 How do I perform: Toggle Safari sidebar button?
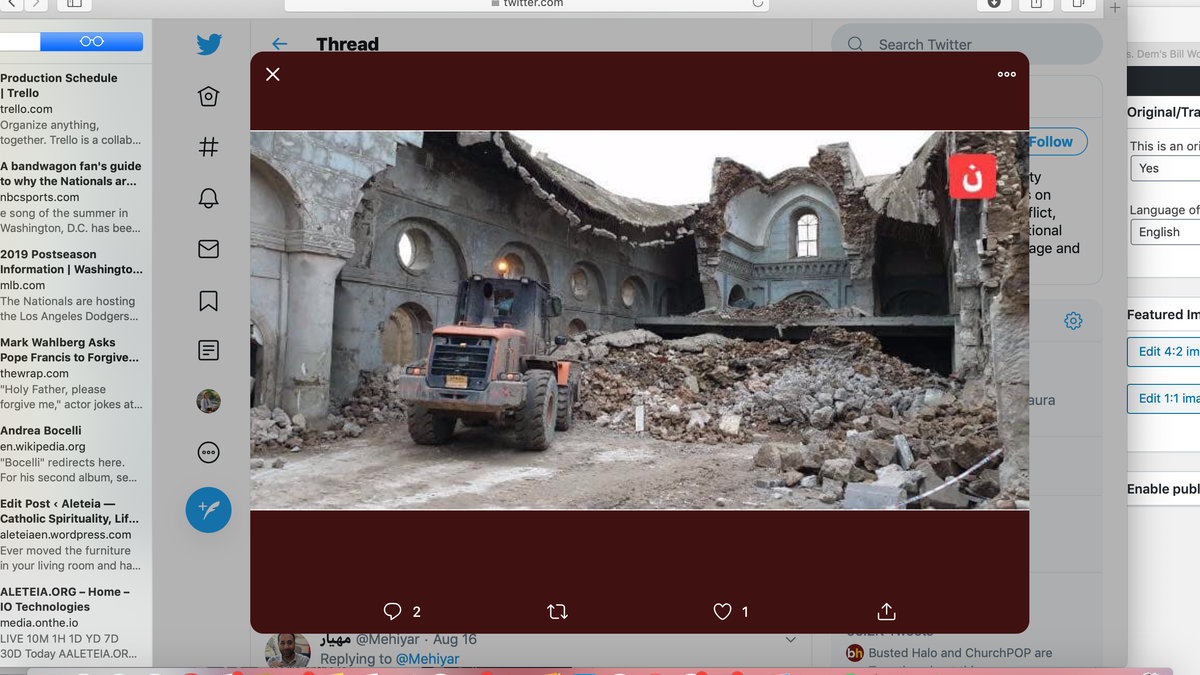tap(74, 4)
